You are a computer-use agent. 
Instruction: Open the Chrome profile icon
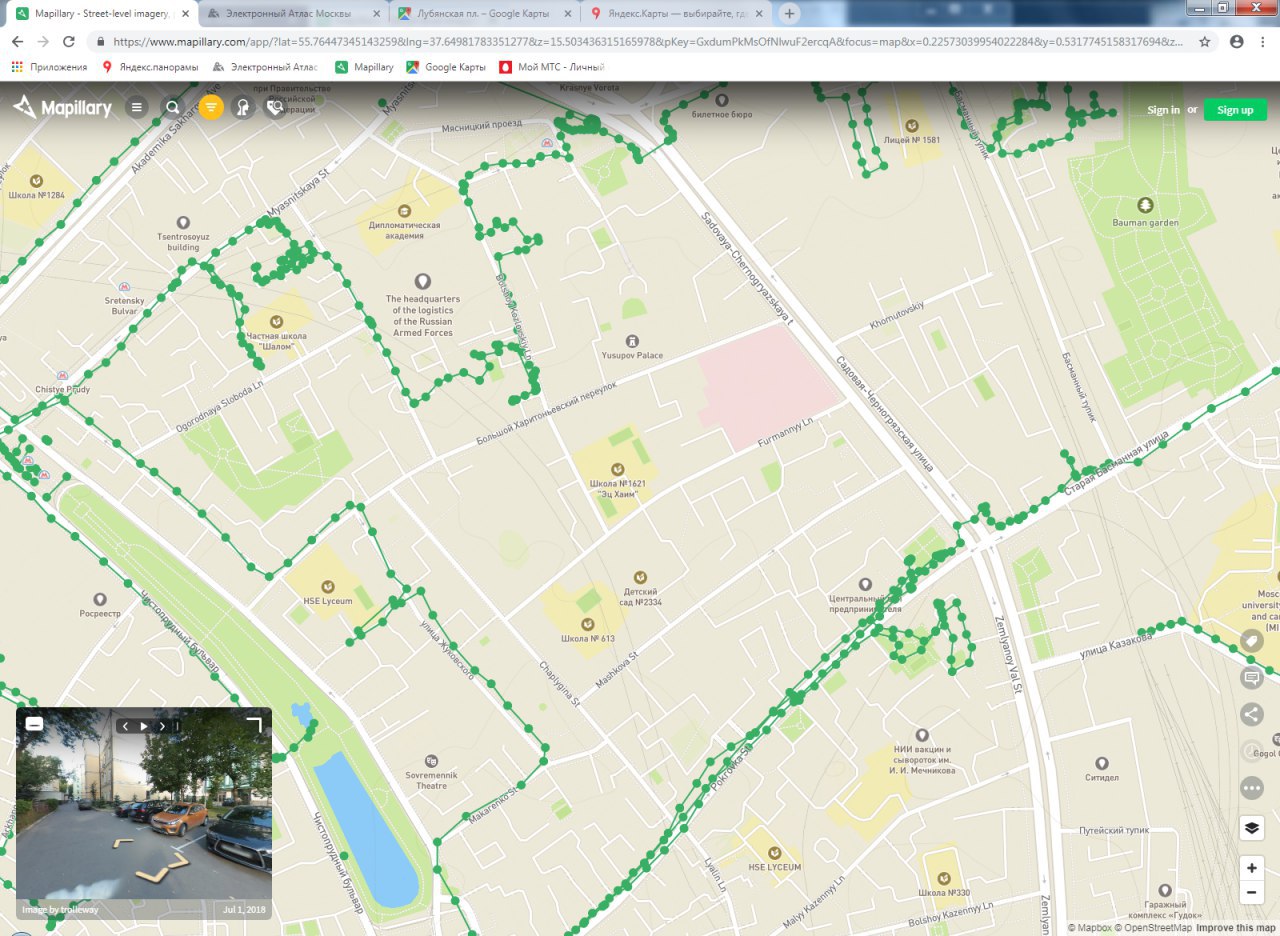click(x=1237, y=42)
